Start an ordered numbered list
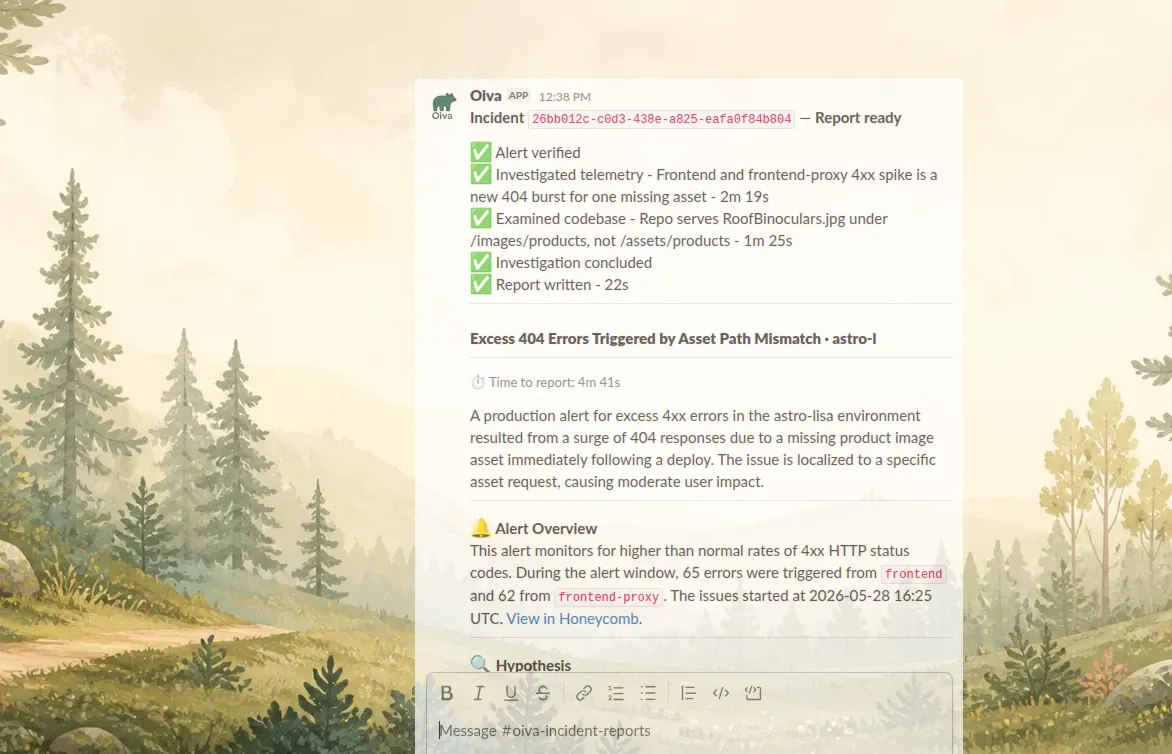 [616, 693]
